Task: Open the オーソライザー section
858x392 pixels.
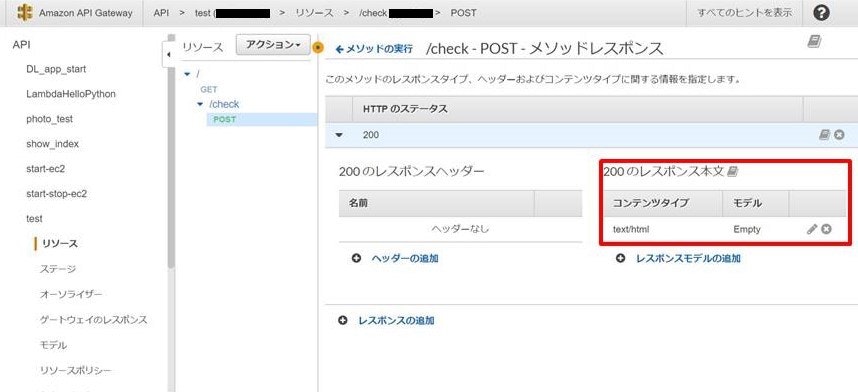Action: [x=71, y=295]
